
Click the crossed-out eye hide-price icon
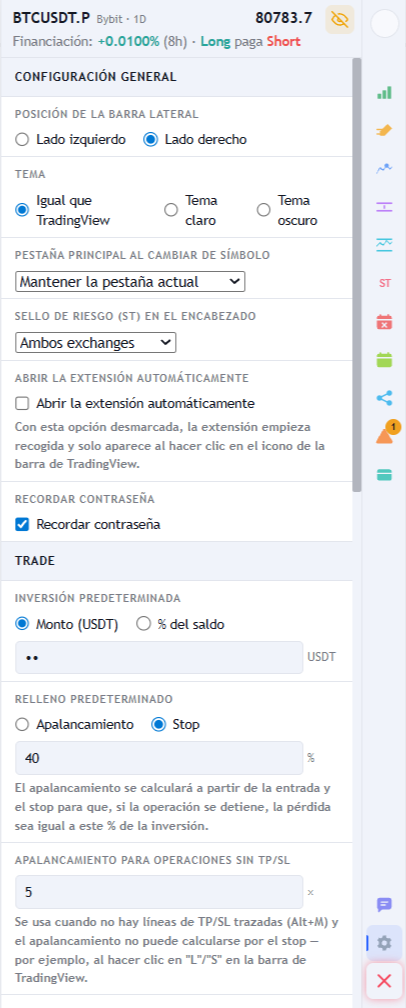(x=340, y=19)
